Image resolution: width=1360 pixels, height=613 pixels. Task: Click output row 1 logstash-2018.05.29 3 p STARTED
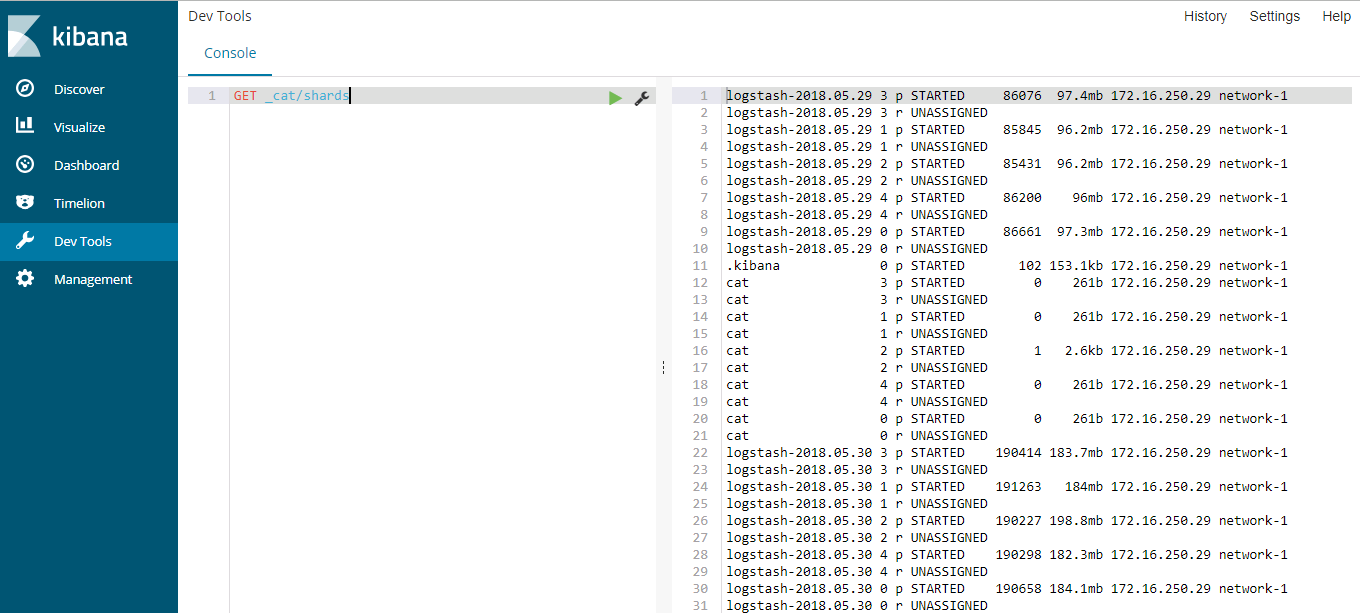click(1007, 95)
